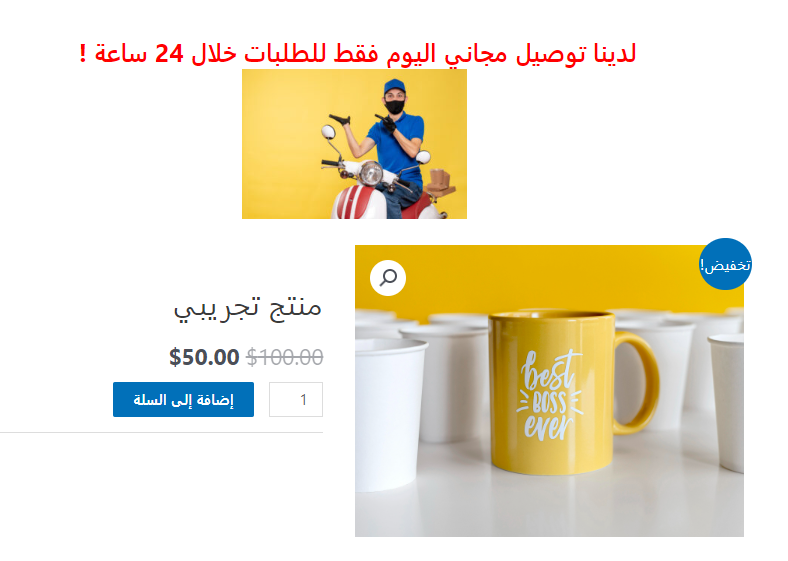Click the magnifier zoom icon on product image

387,277
